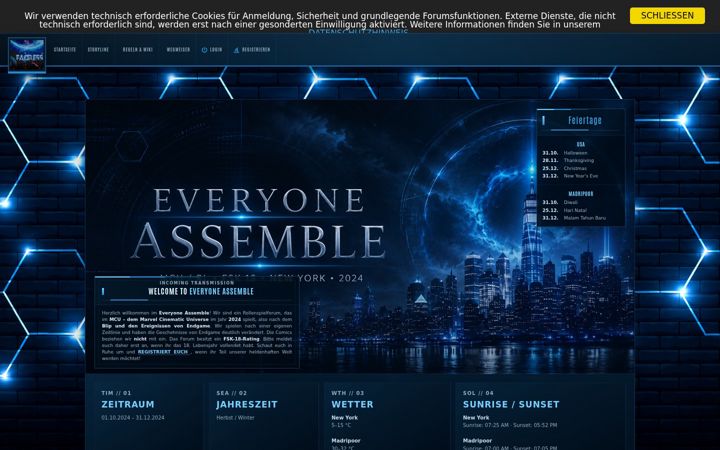Click the USA subheading in Feiertage

click(x=581, y=144)
